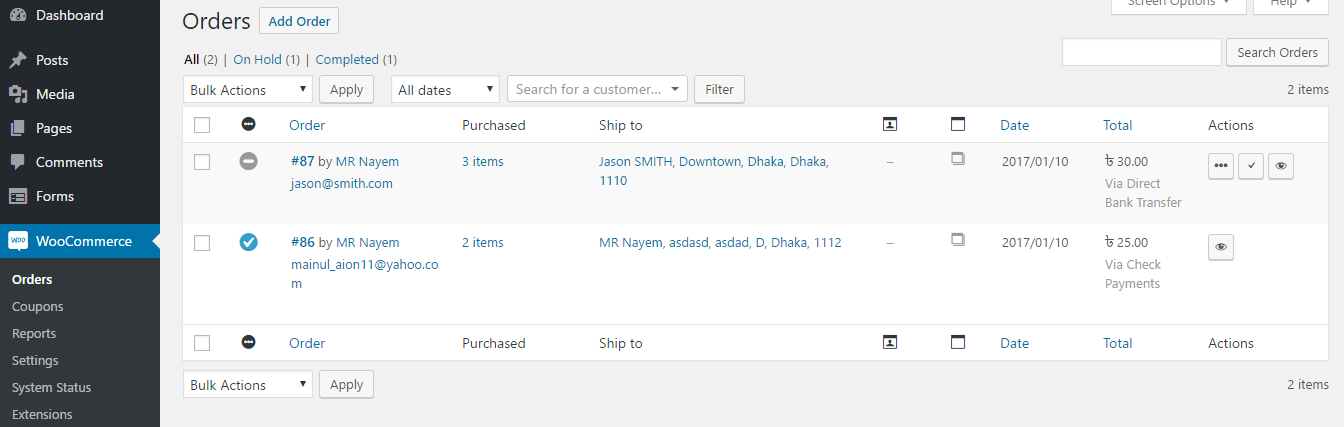Click the on-hold status icon for order #87

point(249,160)
